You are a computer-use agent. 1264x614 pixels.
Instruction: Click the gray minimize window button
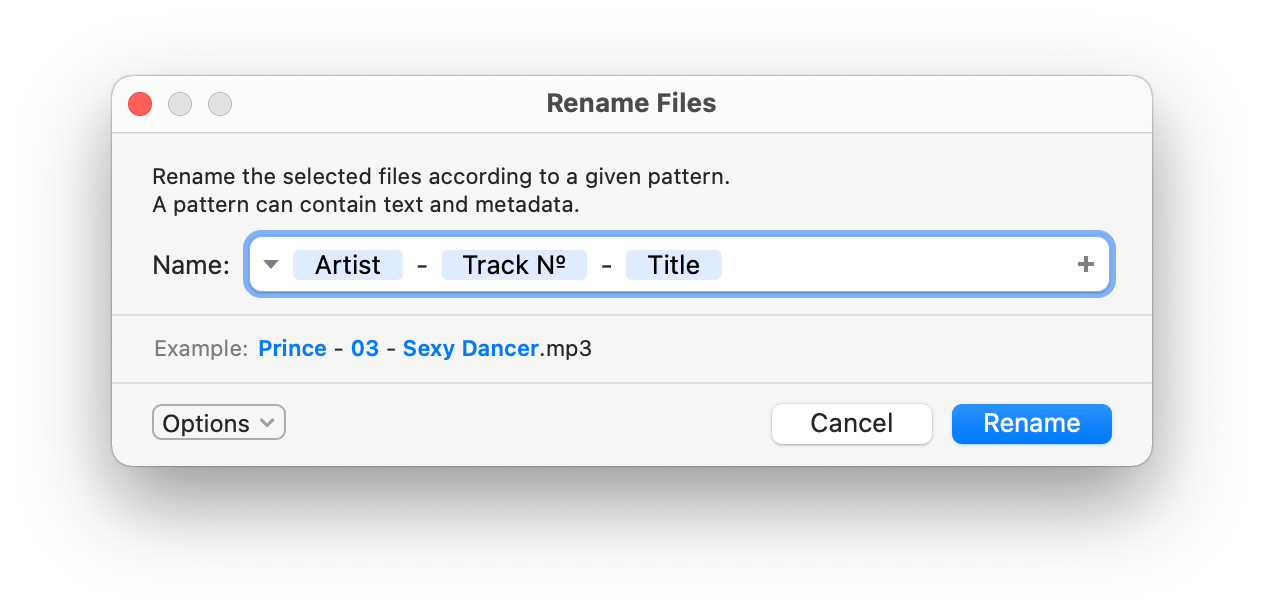coord(180,103)
